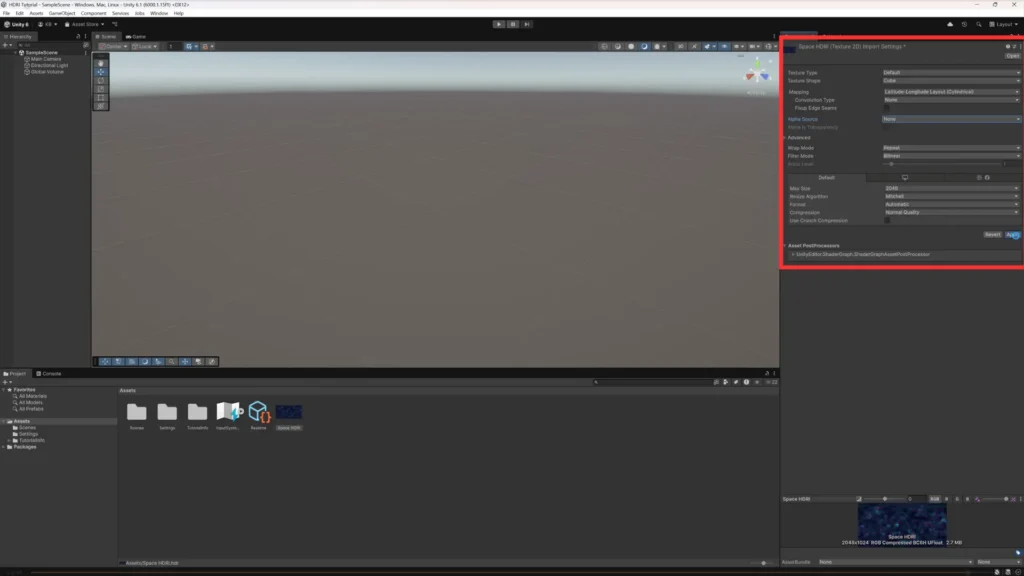Click the Play button in toolbar

pyautogui.click(x=499, y=24)
